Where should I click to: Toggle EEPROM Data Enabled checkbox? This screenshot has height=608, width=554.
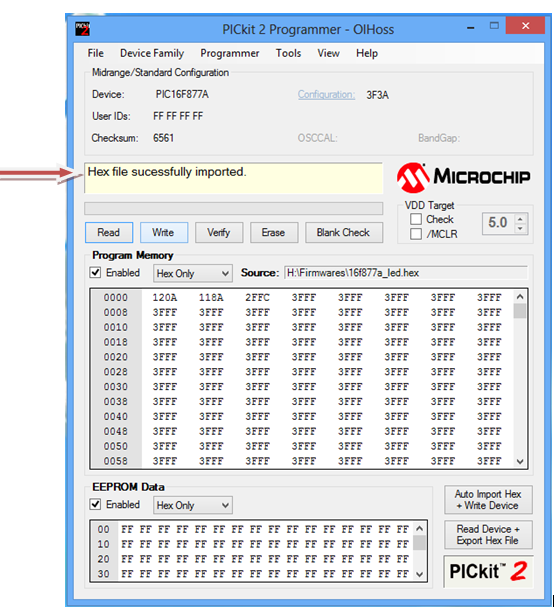tap(95, 504)
